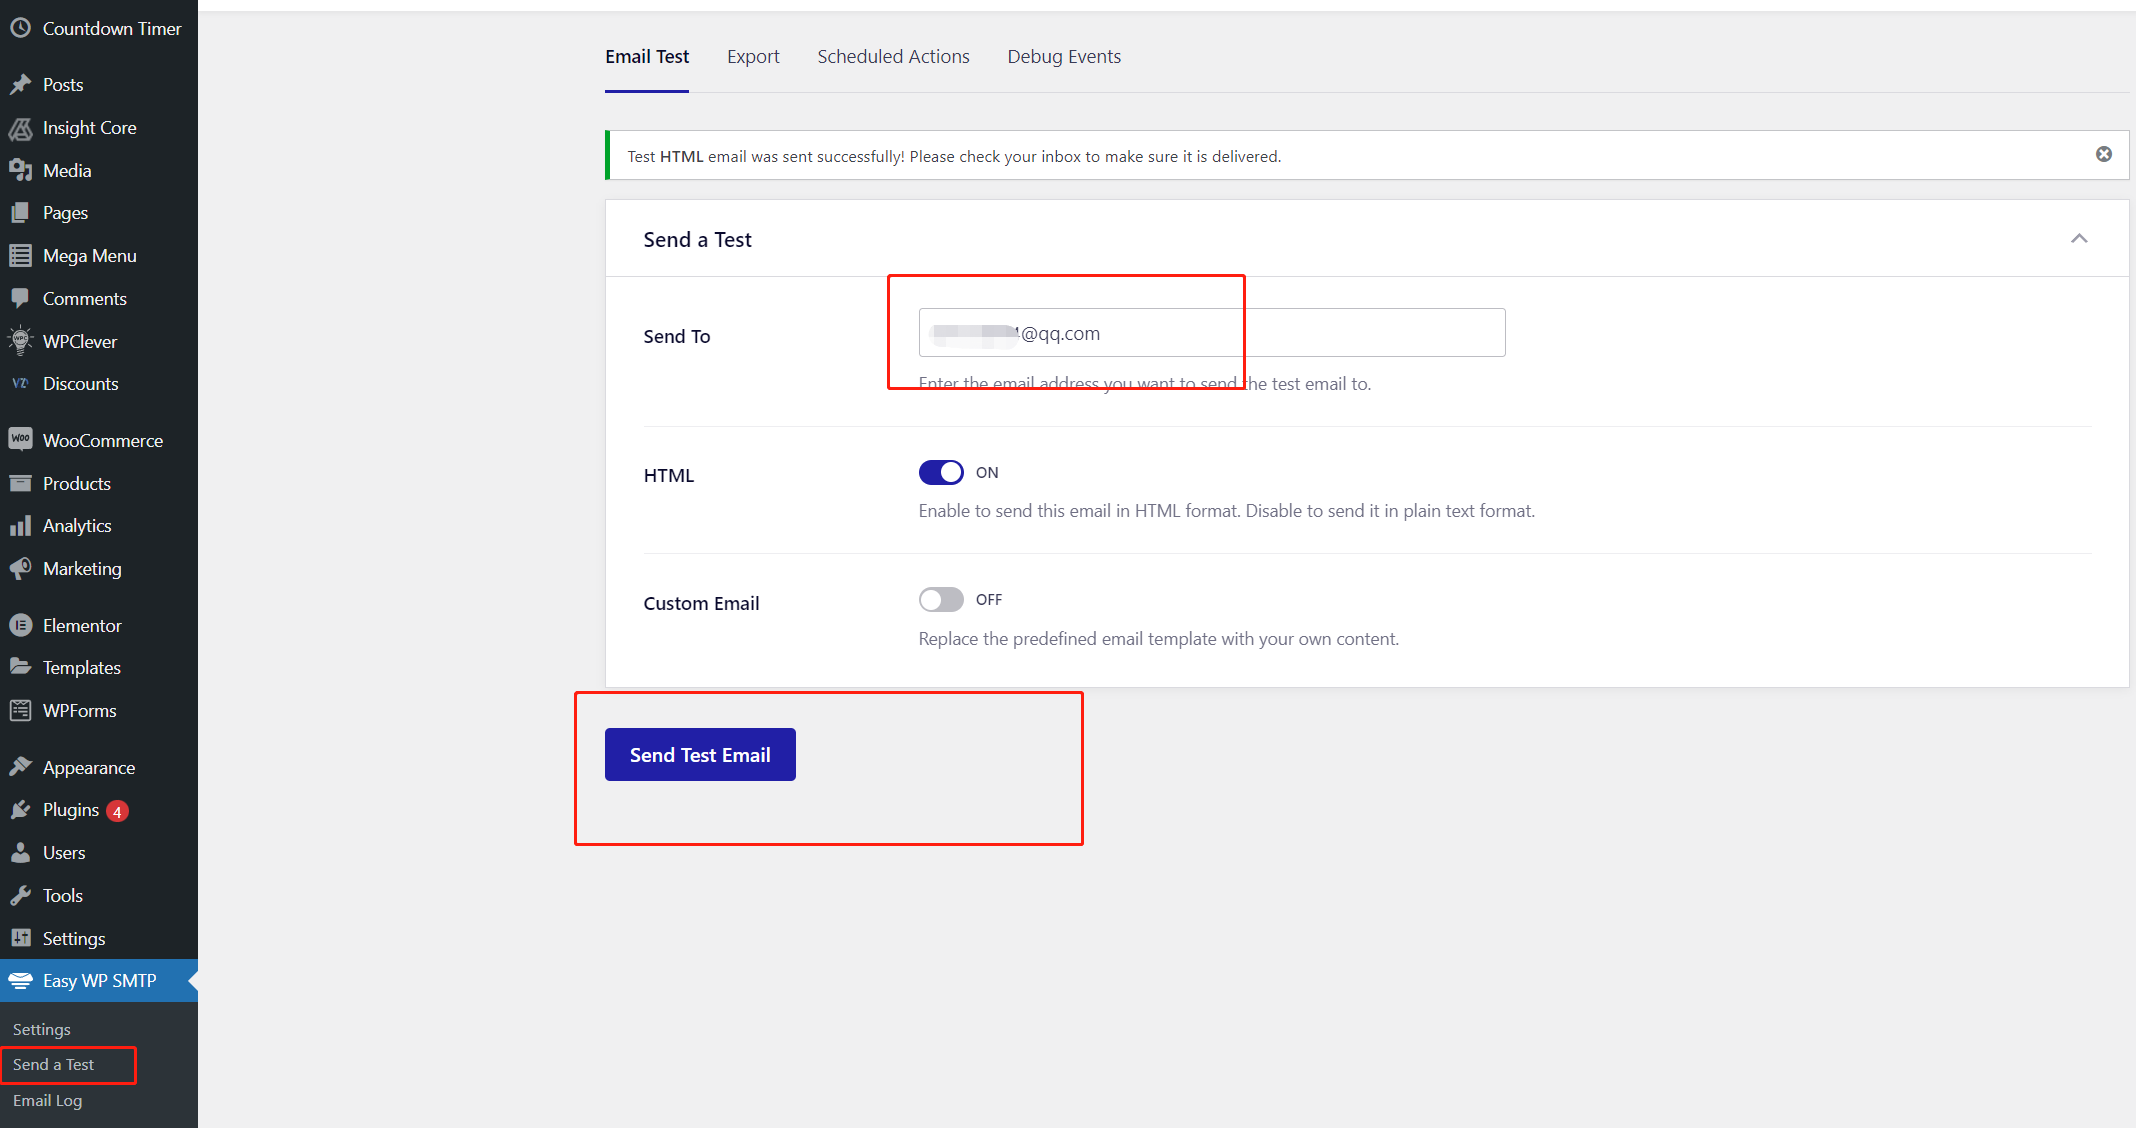Click the Products box icon
This screenshot has width=2136, height=1128.
click(20, 483)
